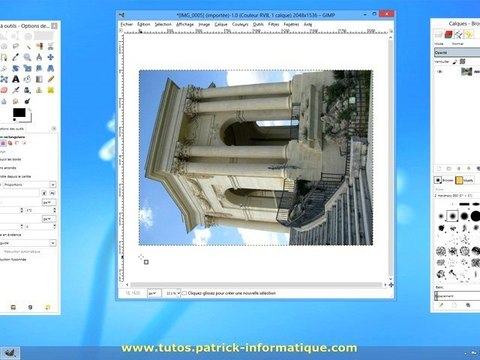This screenshot has height=360, width=480.
Task: Select the Move tool
Action: point(51,57)
